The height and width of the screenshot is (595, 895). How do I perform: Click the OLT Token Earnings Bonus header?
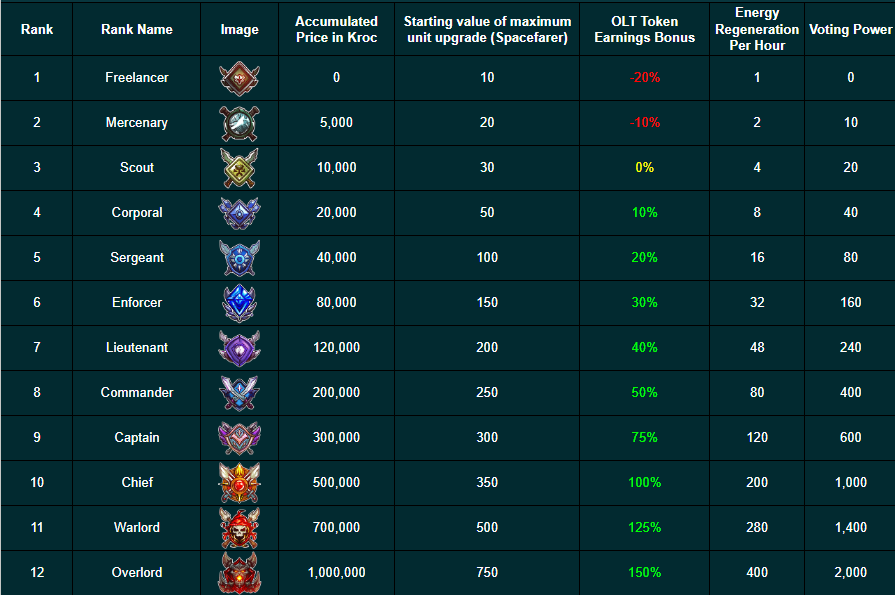645,30
